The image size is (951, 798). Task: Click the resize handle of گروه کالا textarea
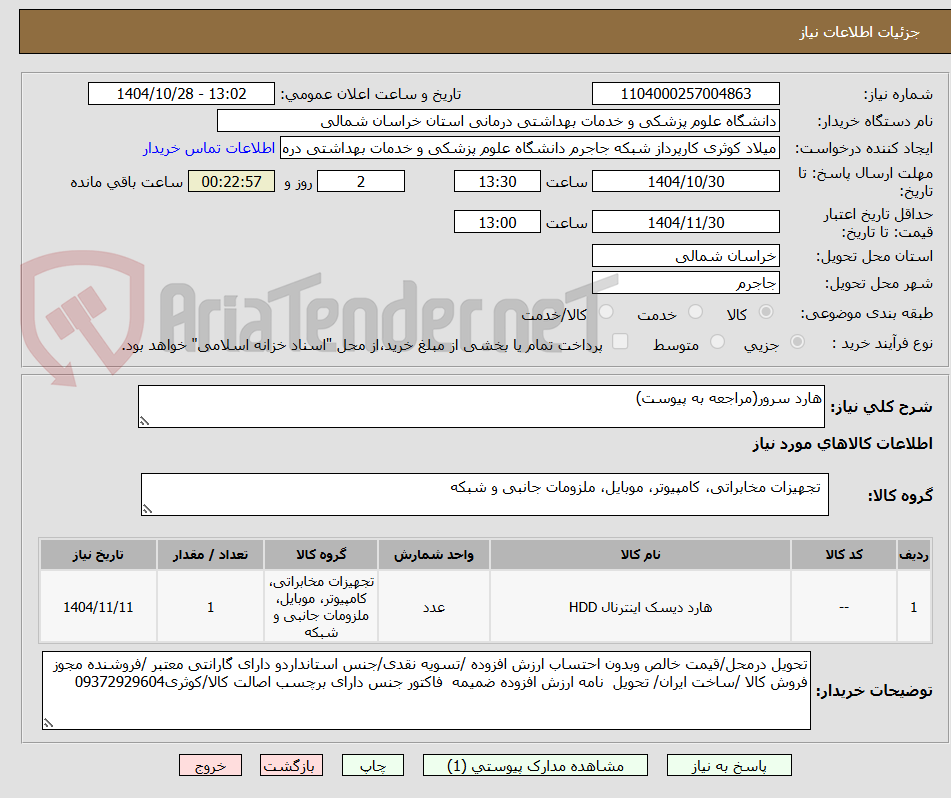[147, 509]
